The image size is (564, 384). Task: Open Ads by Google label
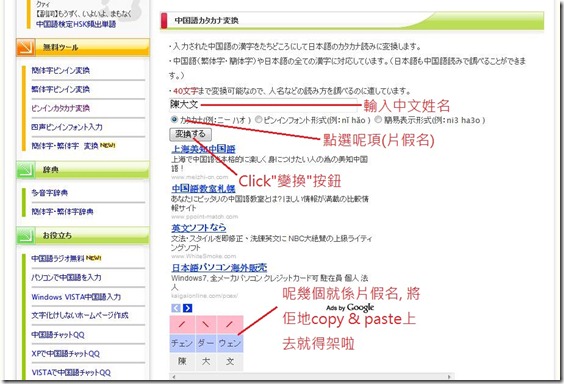coord(350,308)
